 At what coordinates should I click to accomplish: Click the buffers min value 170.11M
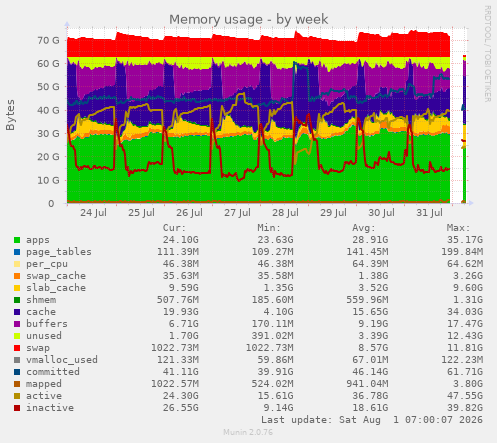coord(272,324)
